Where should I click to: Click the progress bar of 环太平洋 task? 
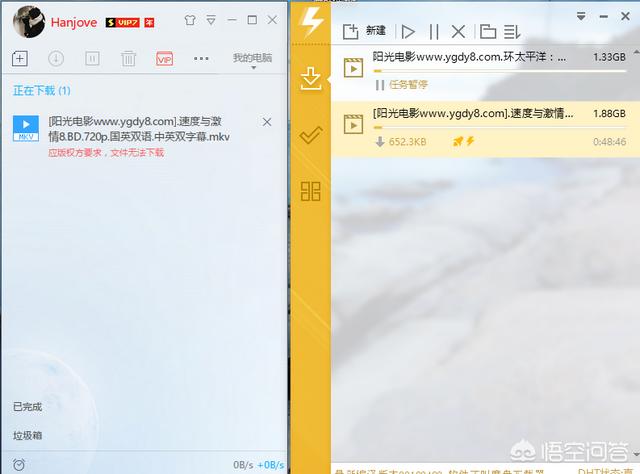pos(500,71)
